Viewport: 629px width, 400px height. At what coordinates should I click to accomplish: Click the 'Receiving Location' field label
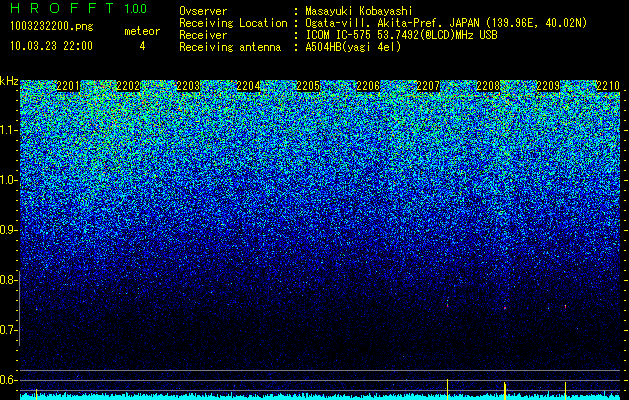pyautogui.click(x=233, y=23)
